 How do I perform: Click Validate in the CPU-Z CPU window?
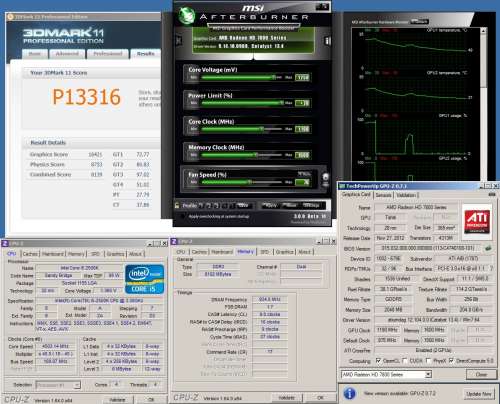pyautogui.click(x=117, y=399)
